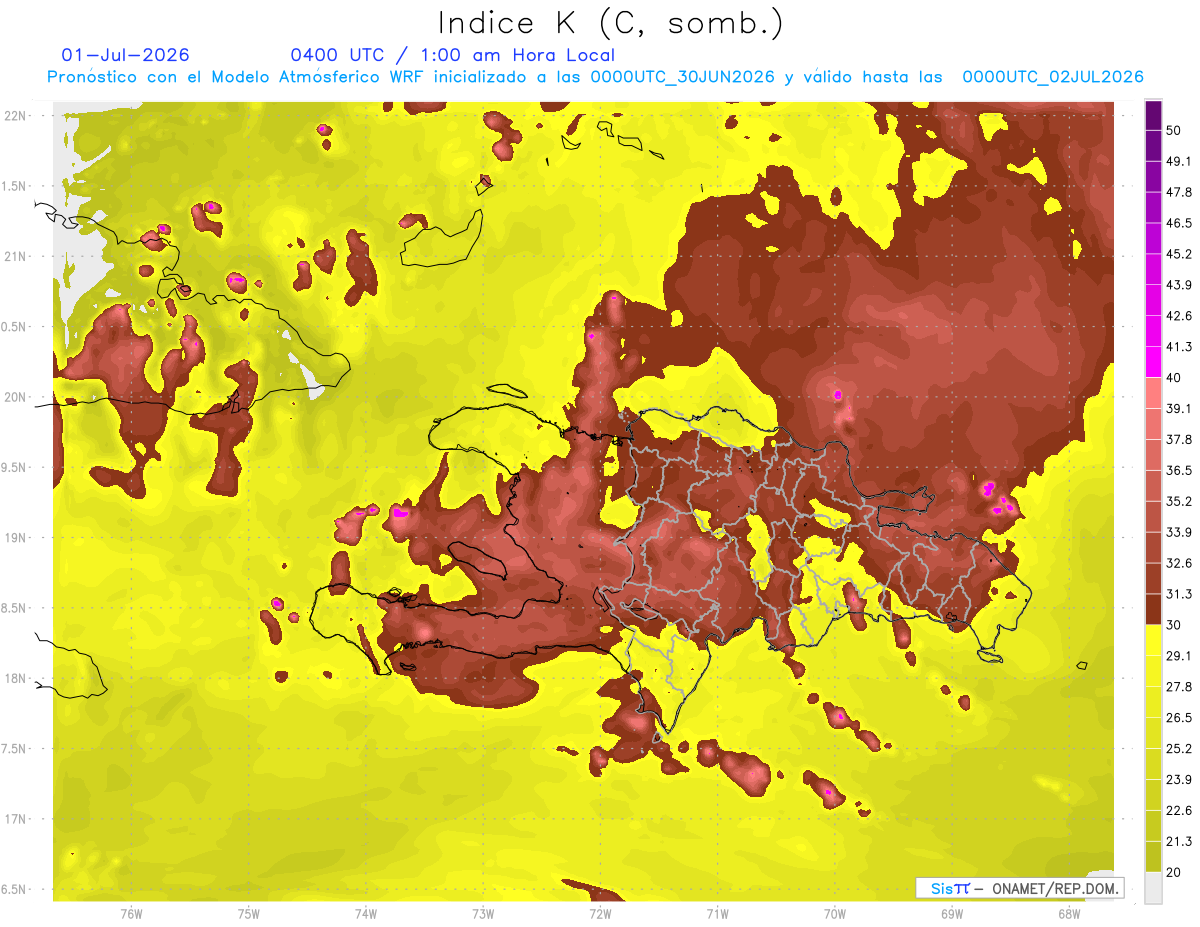Click the colorbar label "21.3"

pos(1179,841)
